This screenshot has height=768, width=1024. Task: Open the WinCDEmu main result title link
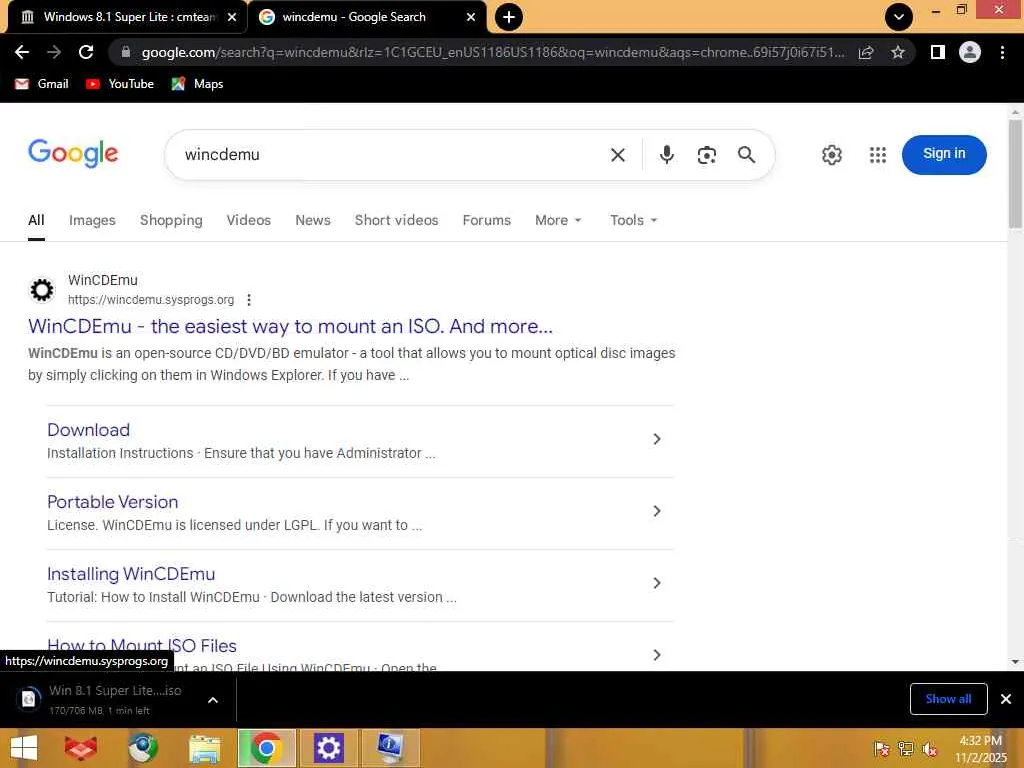[290, 326]
